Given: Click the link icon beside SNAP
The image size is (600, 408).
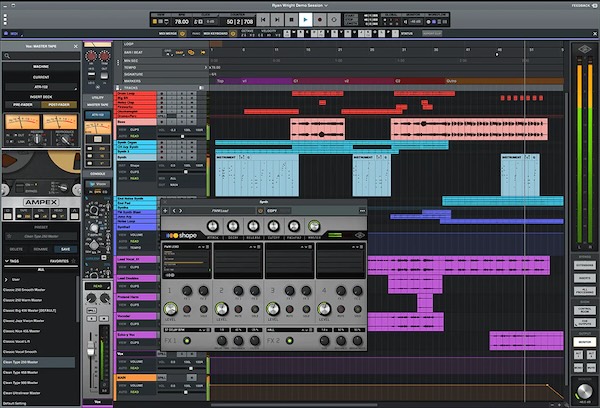Looking at the screenshot, I should [x=191, y=52].
